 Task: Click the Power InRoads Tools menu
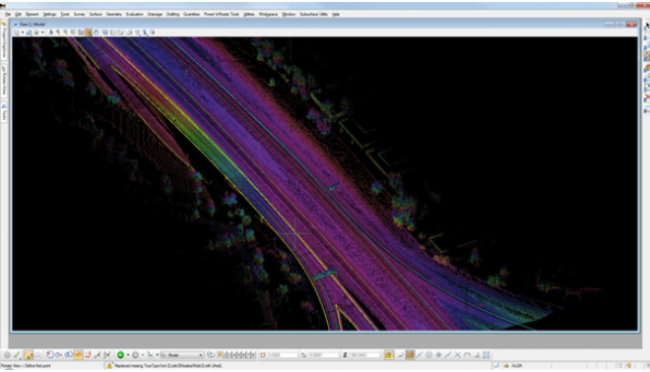221,14
